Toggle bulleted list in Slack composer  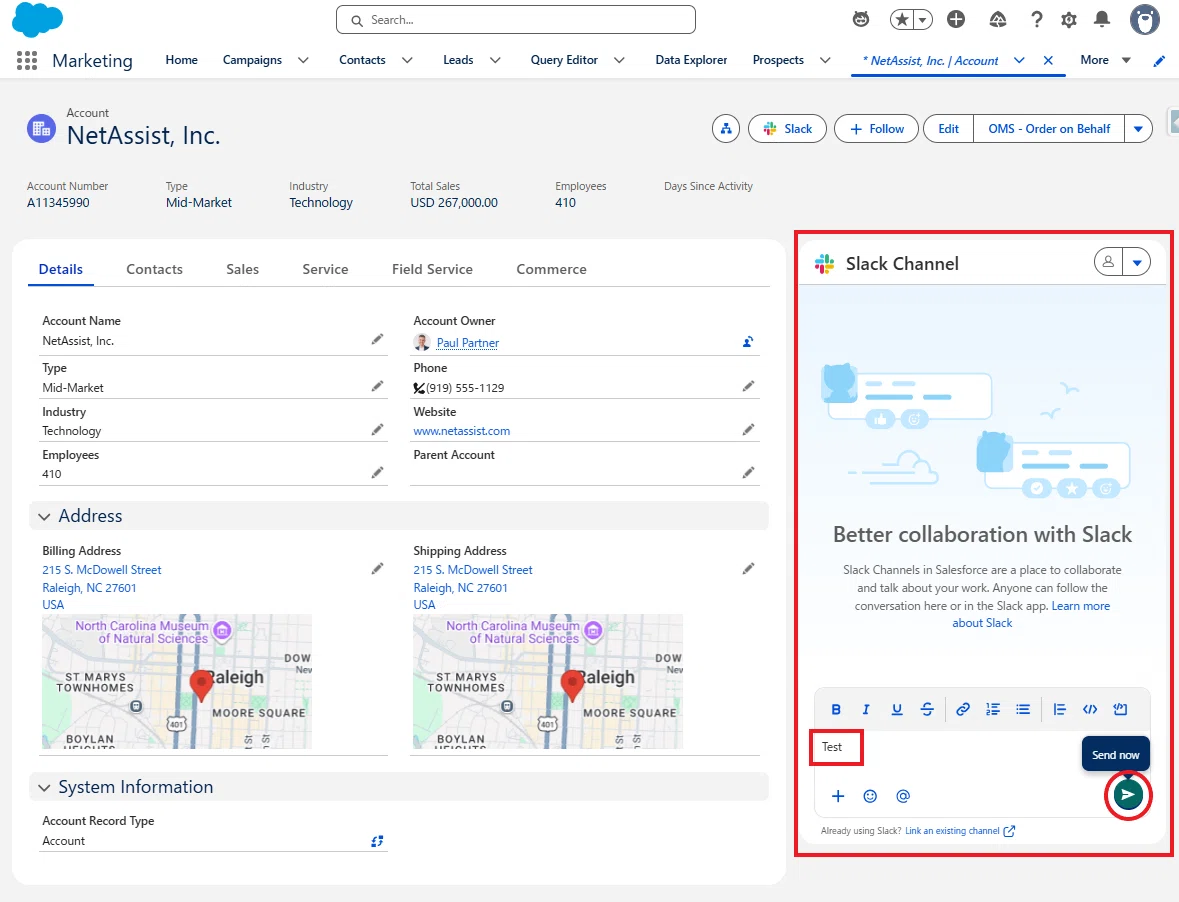point(1023,710)
